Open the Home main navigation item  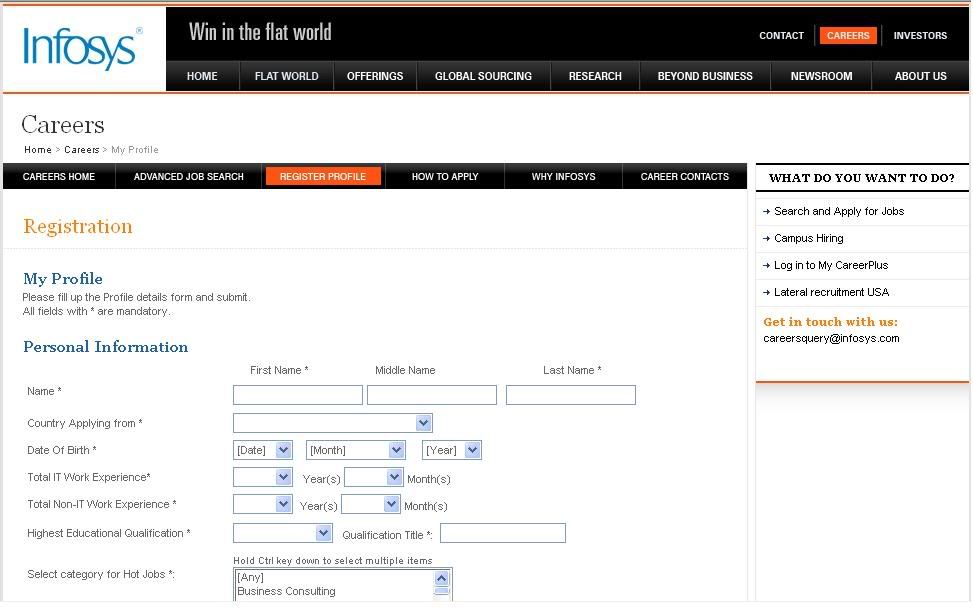[x=202, y=76]
